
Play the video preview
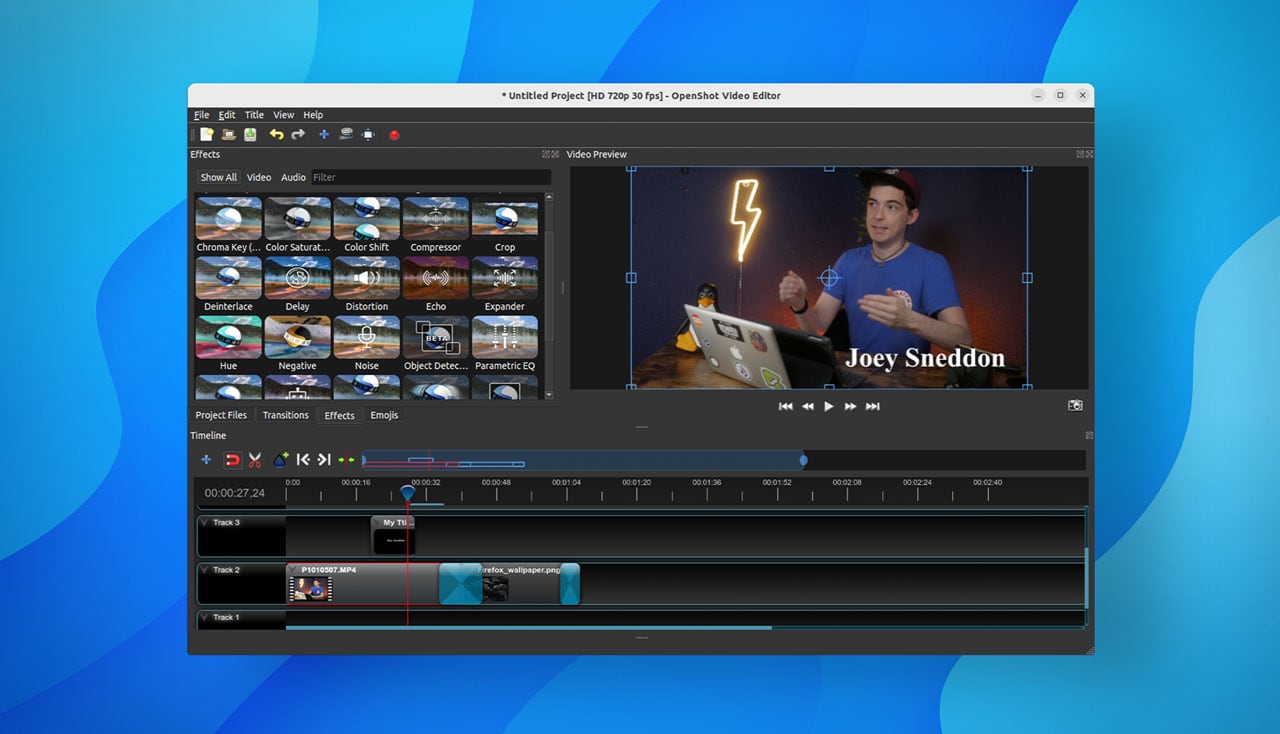pos(828,406)
